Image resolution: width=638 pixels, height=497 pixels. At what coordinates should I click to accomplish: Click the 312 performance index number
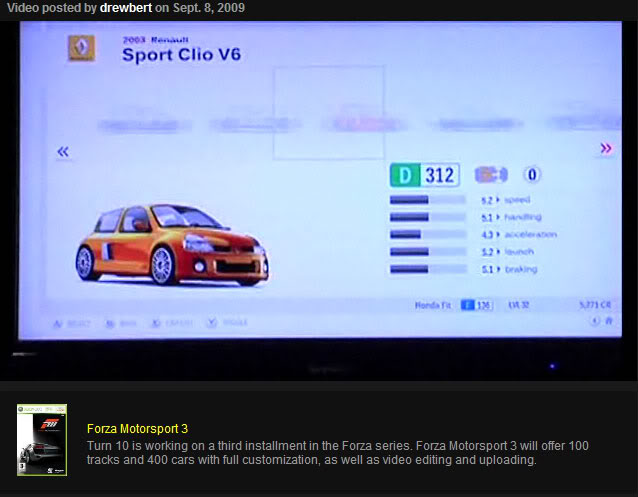tap(440, 175)
